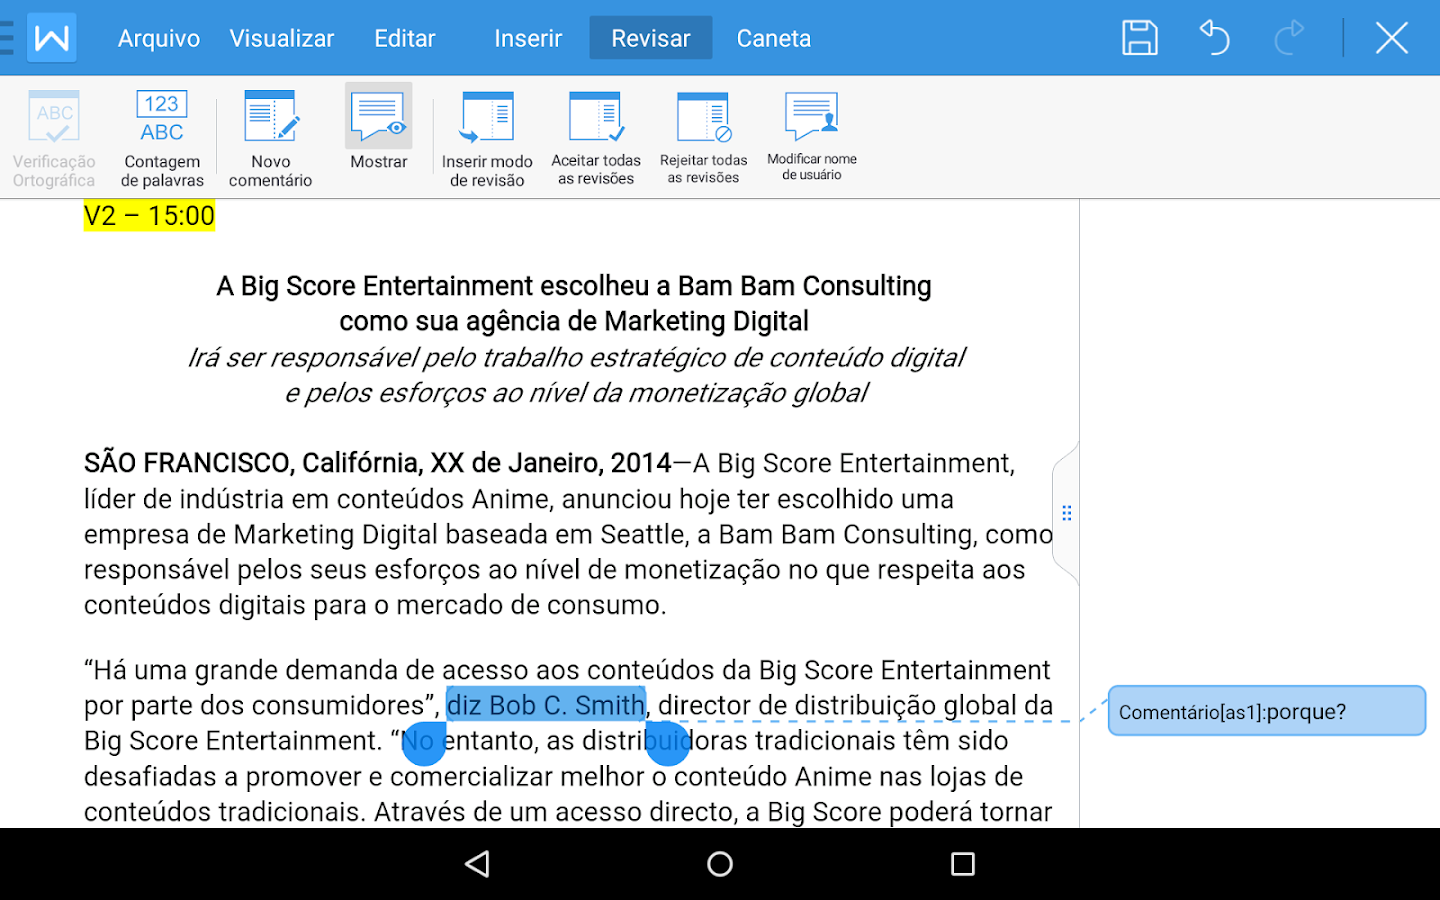The image size is (1440, 900).
Task: Open the Caneta tab
Action: click(x=774, y=38)
